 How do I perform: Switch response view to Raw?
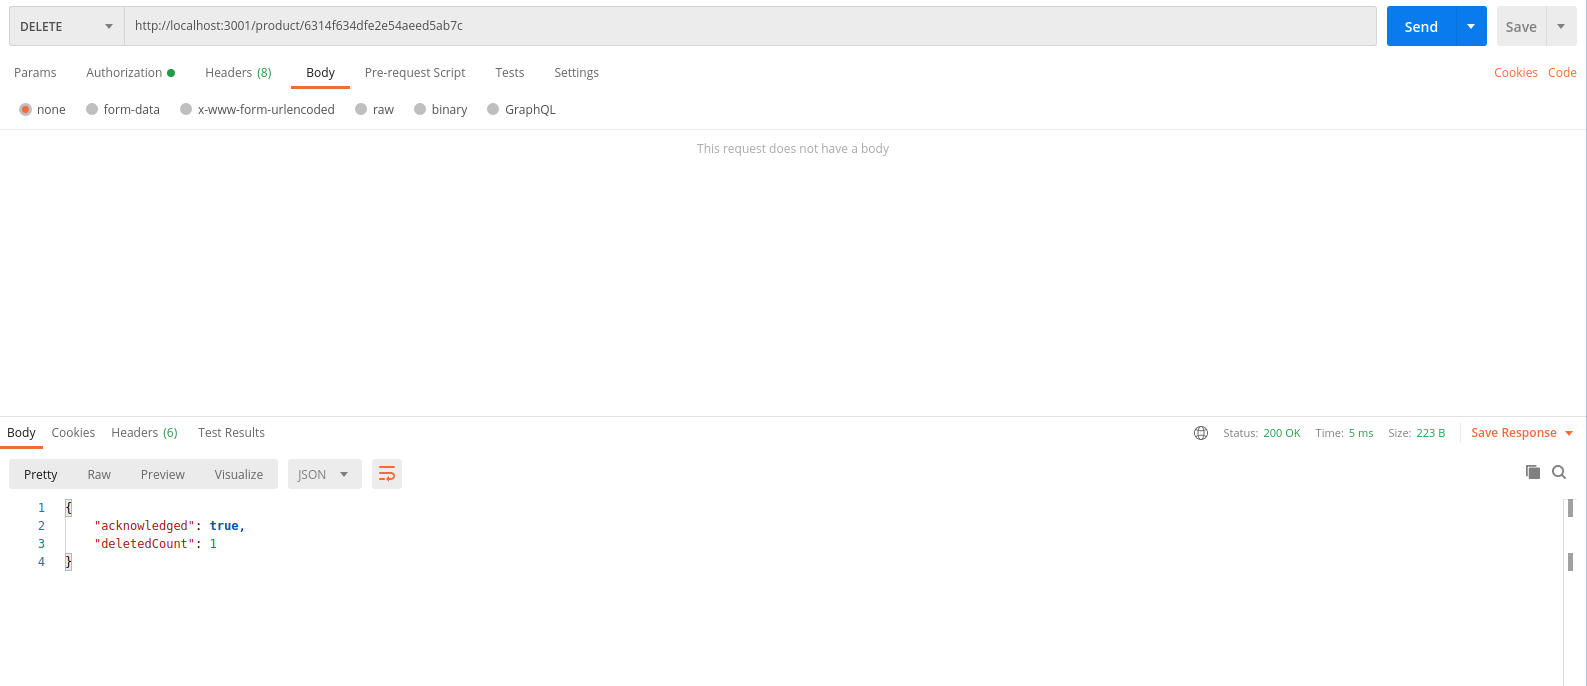click(x=99, y=474)
